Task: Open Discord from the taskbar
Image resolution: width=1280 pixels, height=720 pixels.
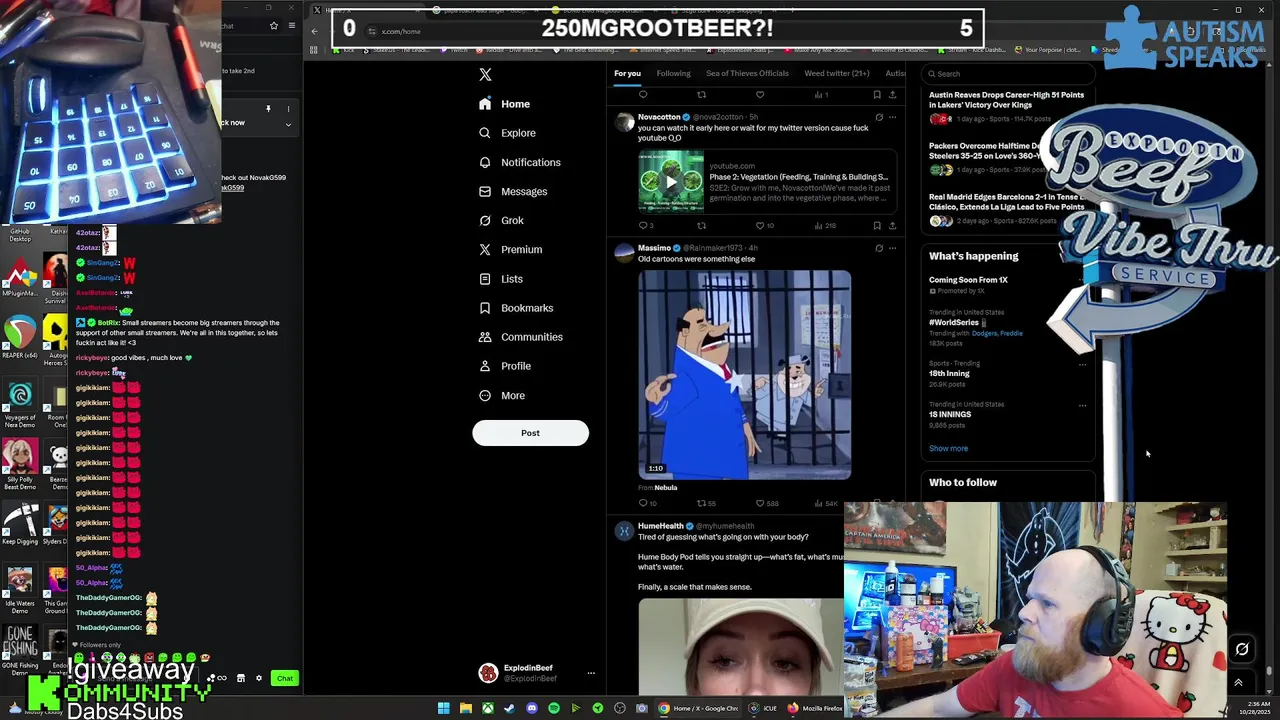Action: pyautogui.click(x=531, y=708)
